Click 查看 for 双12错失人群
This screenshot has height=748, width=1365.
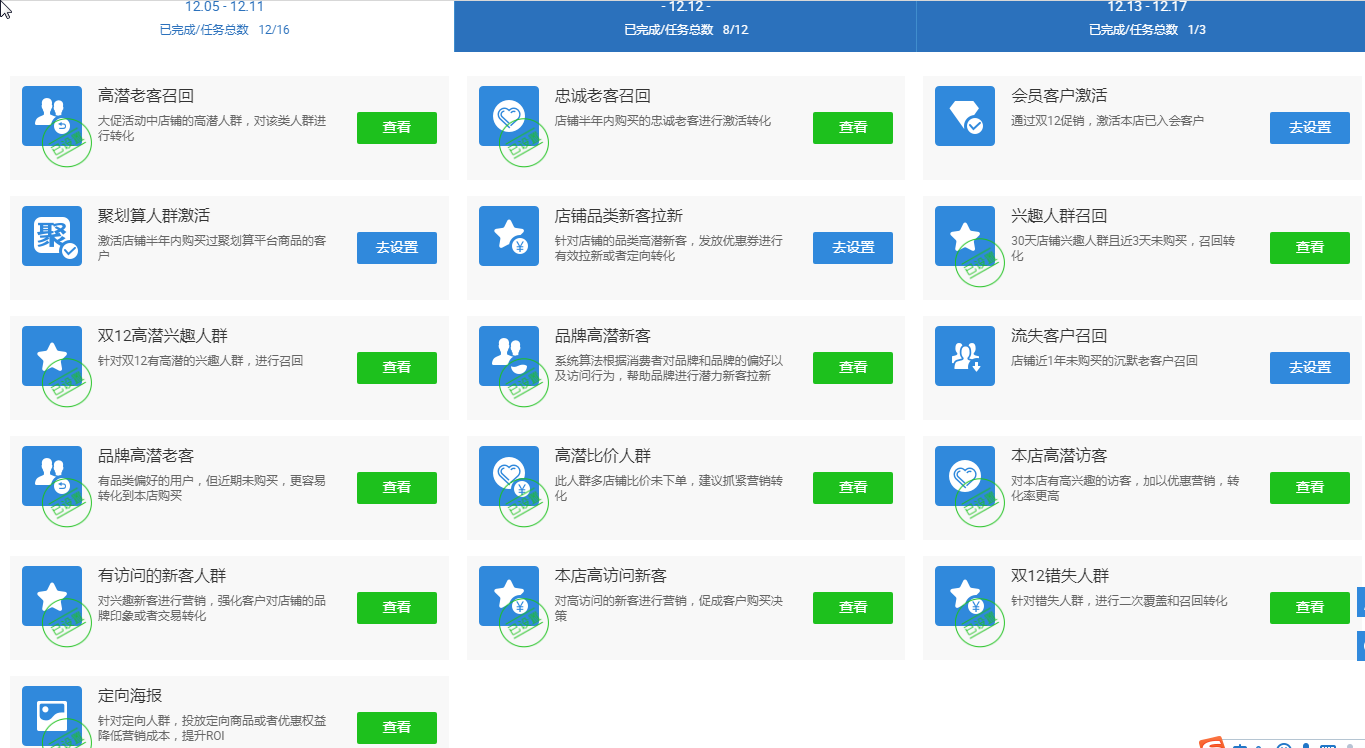(1310, 608)
